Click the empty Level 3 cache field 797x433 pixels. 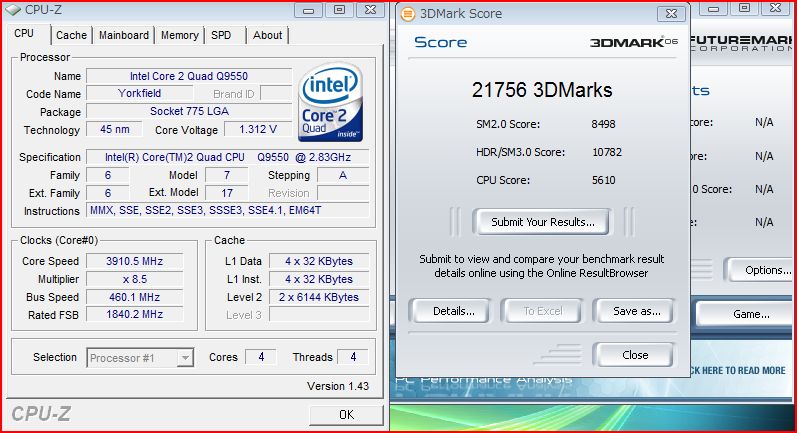319,315
